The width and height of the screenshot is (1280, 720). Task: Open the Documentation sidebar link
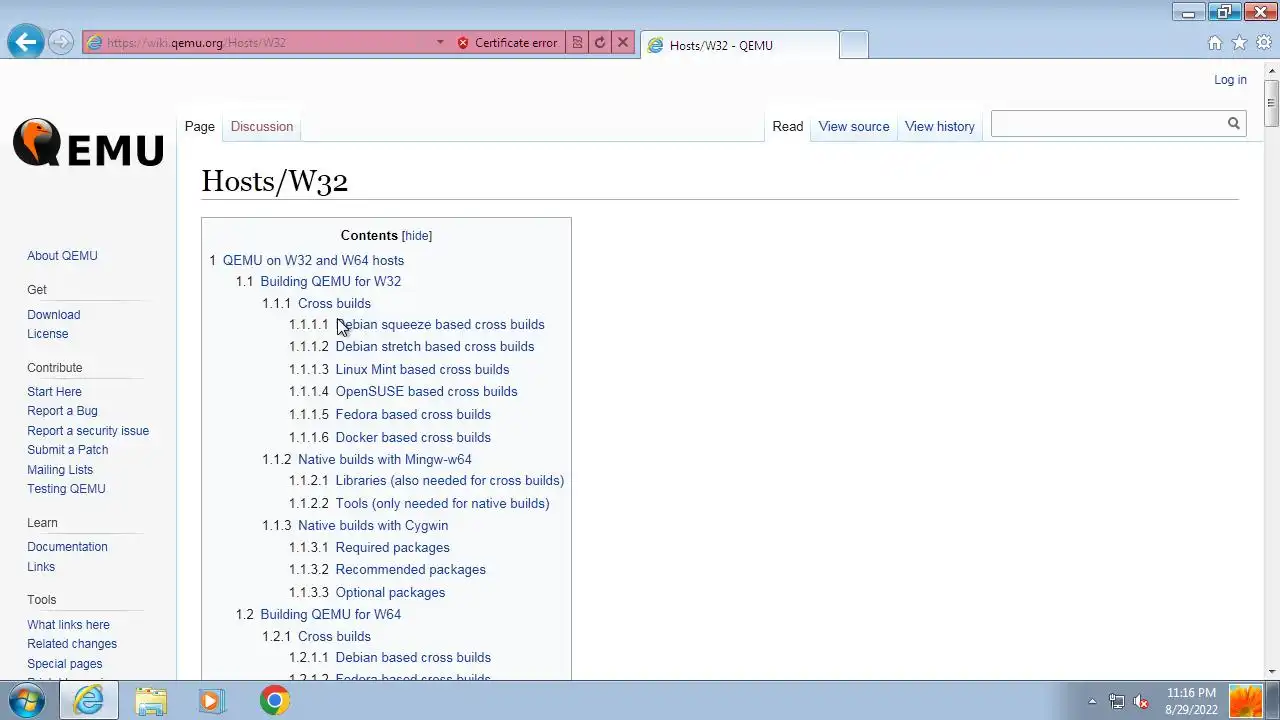tap(67, 547)
